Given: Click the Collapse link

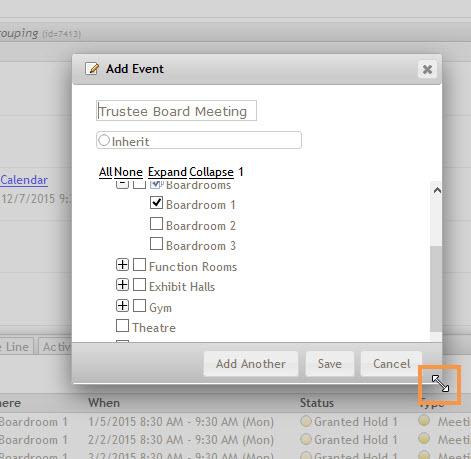Looking at the screenshot, I should point(211,172).
